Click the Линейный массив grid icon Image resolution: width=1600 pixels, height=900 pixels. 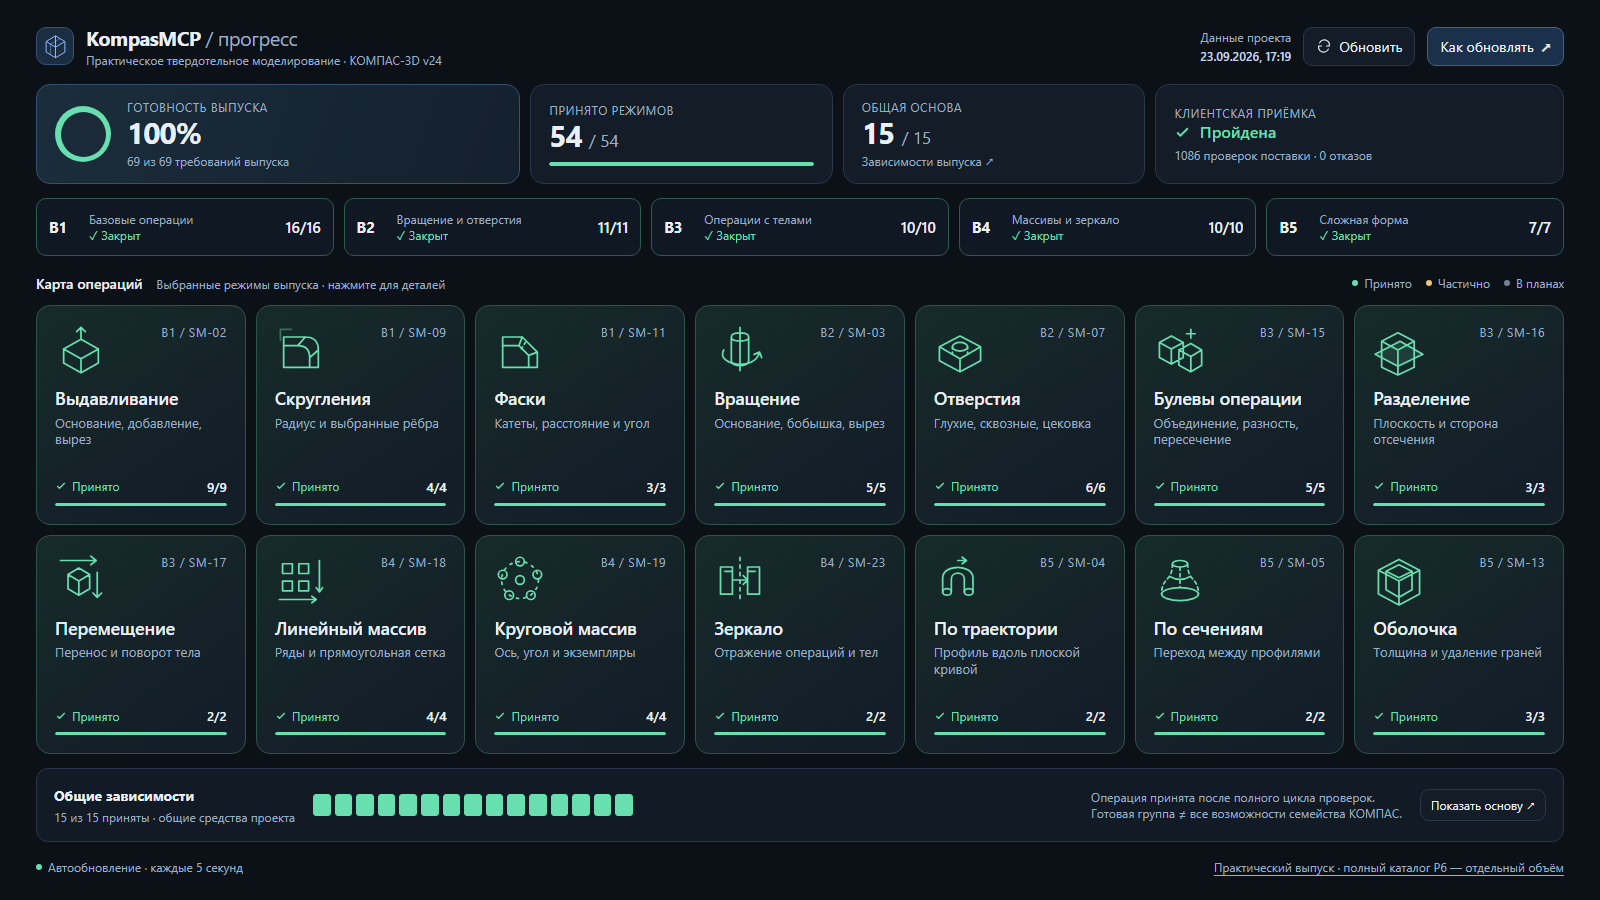click(x=301, y=580)
